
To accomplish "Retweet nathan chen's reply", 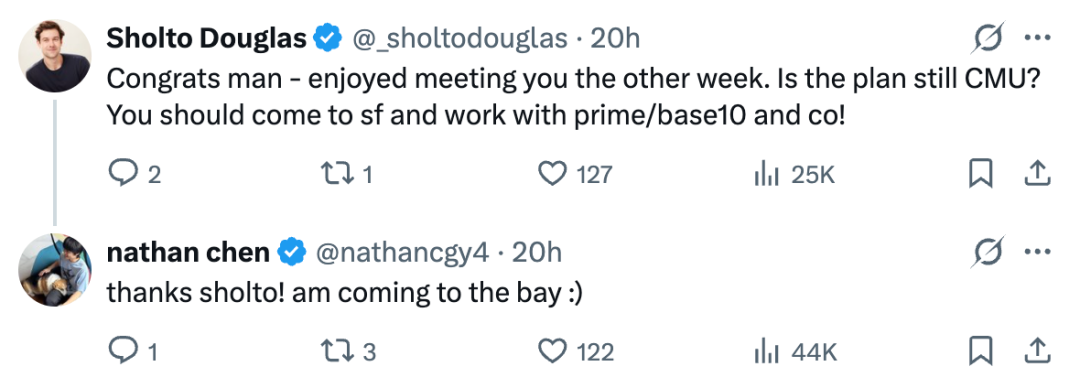I will (337, 352).
